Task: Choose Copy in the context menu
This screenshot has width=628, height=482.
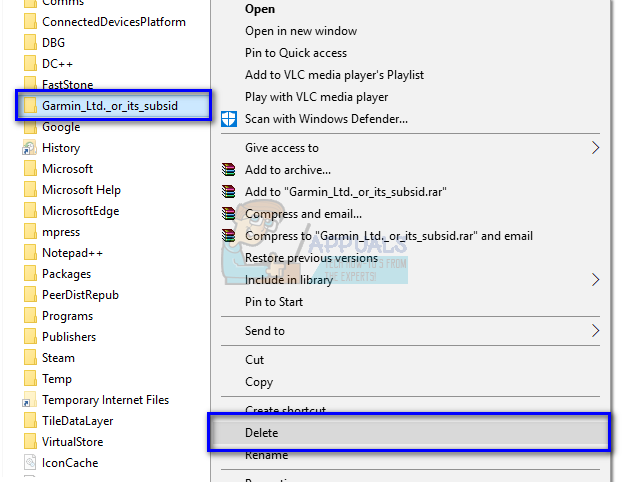Action: point(259,382)
